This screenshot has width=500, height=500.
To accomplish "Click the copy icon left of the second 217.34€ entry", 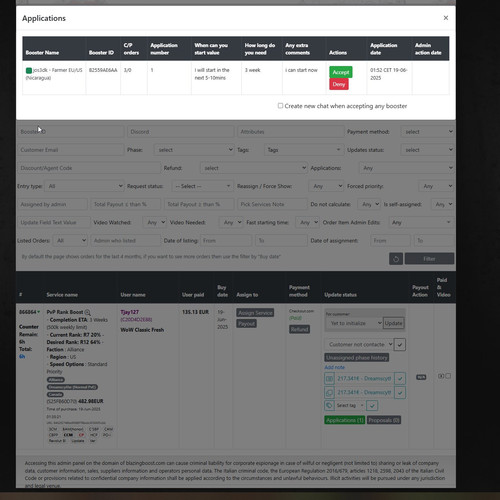I will [x=329, y=392].
